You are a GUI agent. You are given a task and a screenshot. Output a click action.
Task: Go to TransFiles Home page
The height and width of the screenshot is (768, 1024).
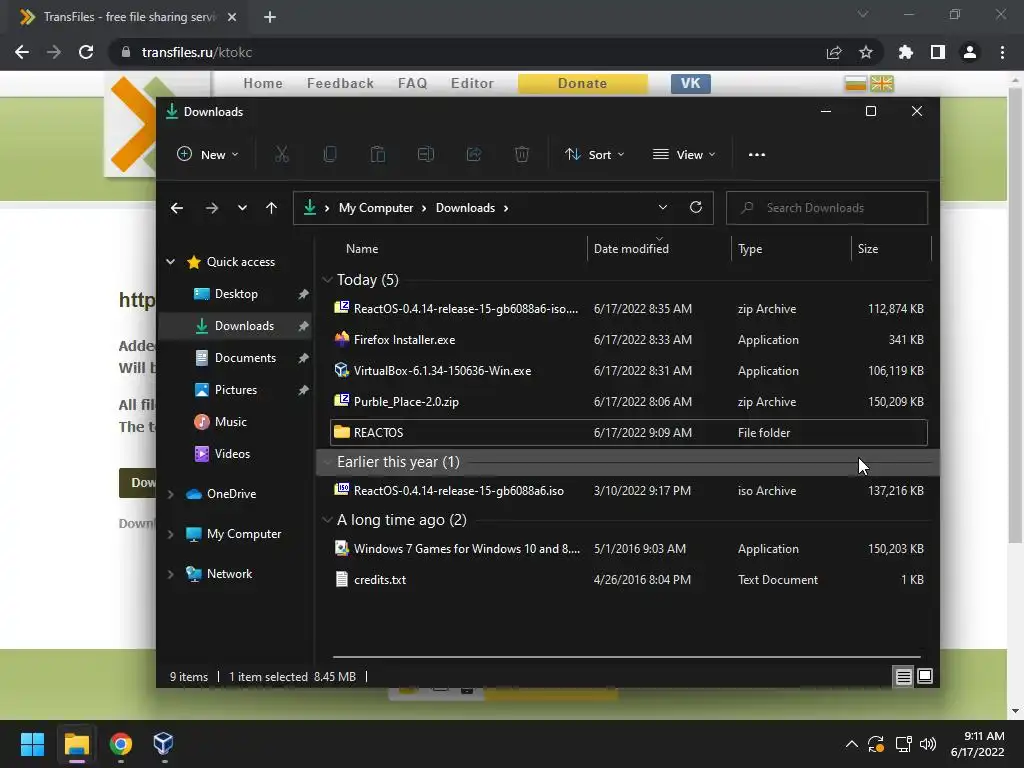point(263,84)
